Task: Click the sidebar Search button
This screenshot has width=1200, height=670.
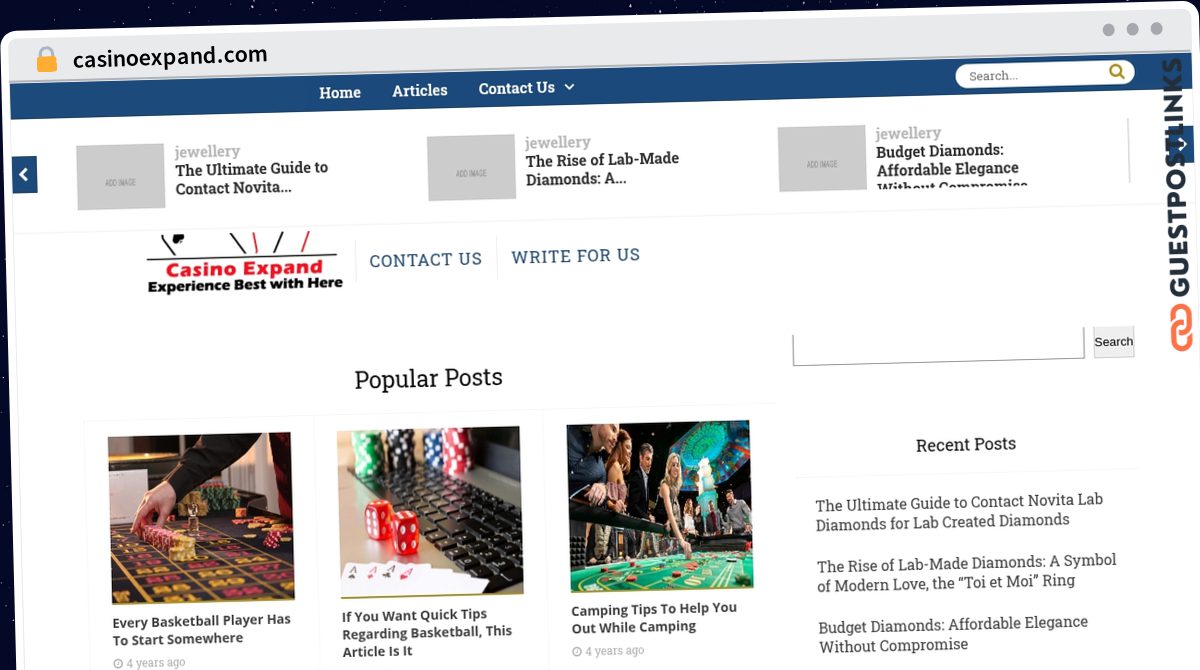Action: coord(1113,341)
